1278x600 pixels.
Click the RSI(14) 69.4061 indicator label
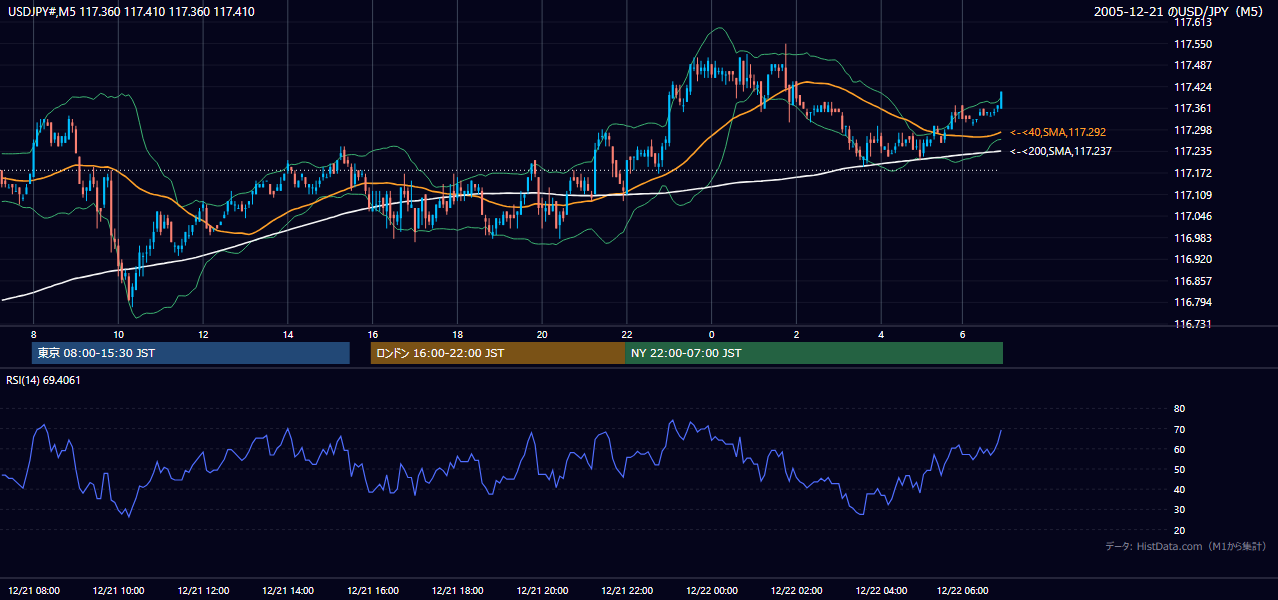(44, 380)
